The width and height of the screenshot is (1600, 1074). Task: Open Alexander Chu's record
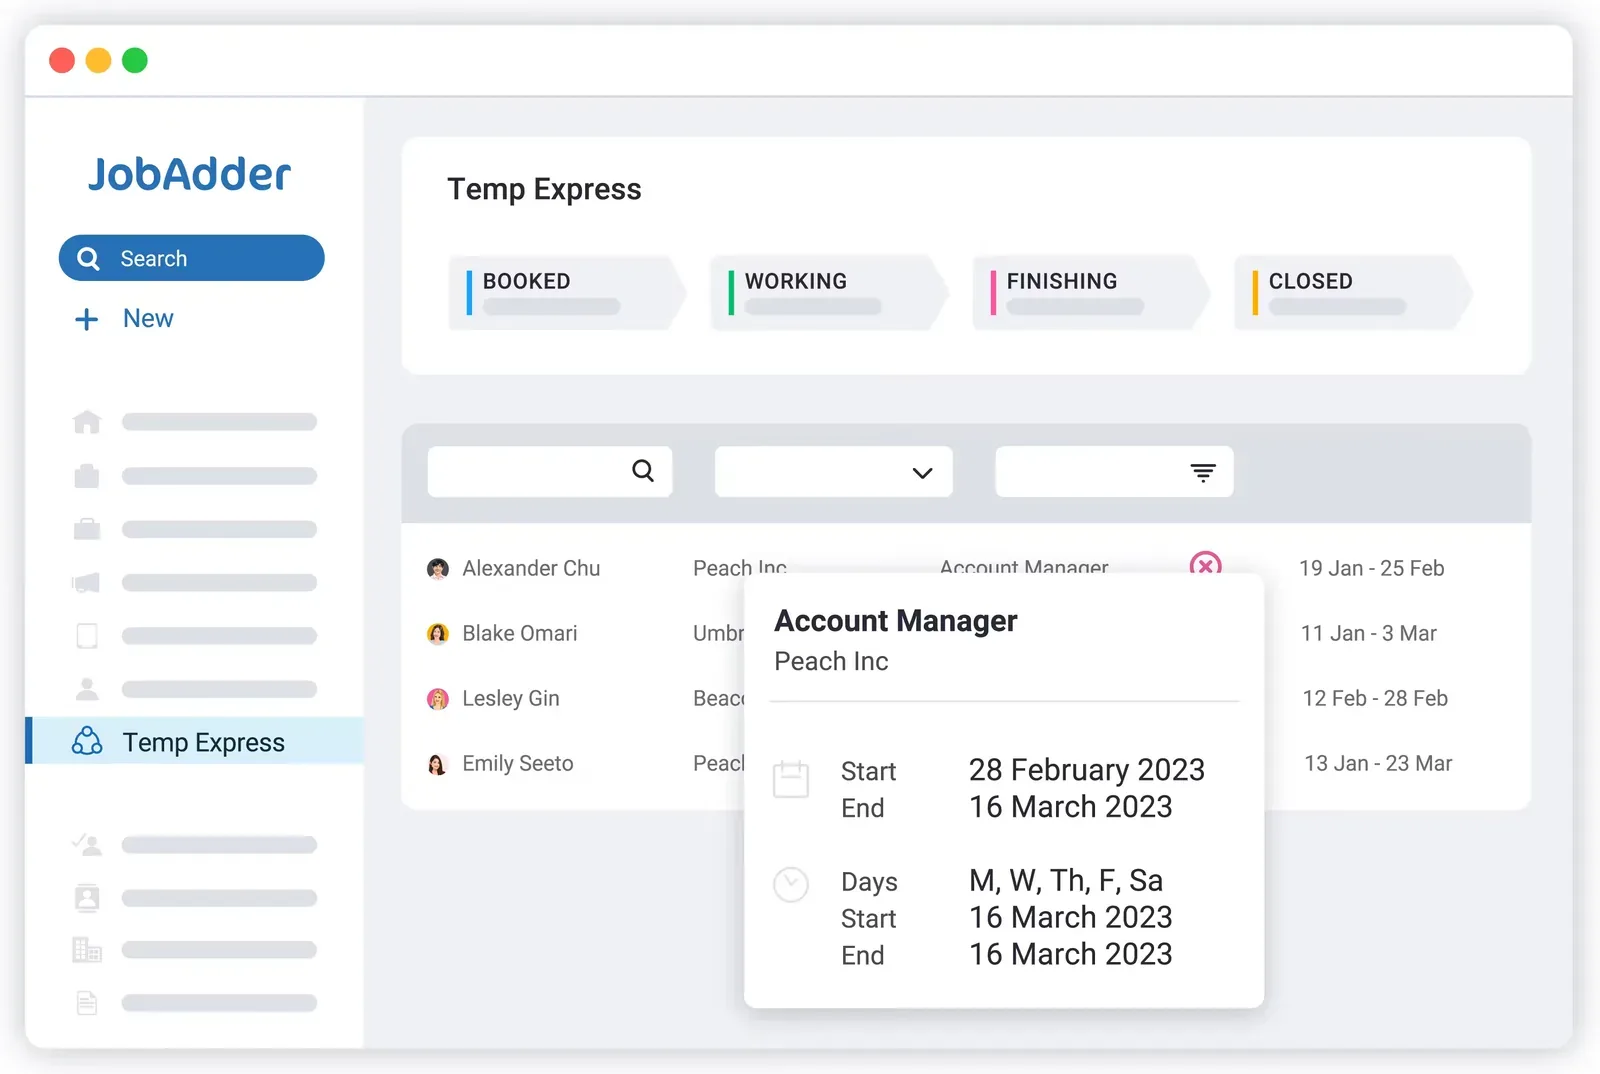click(x=531, y=568)
